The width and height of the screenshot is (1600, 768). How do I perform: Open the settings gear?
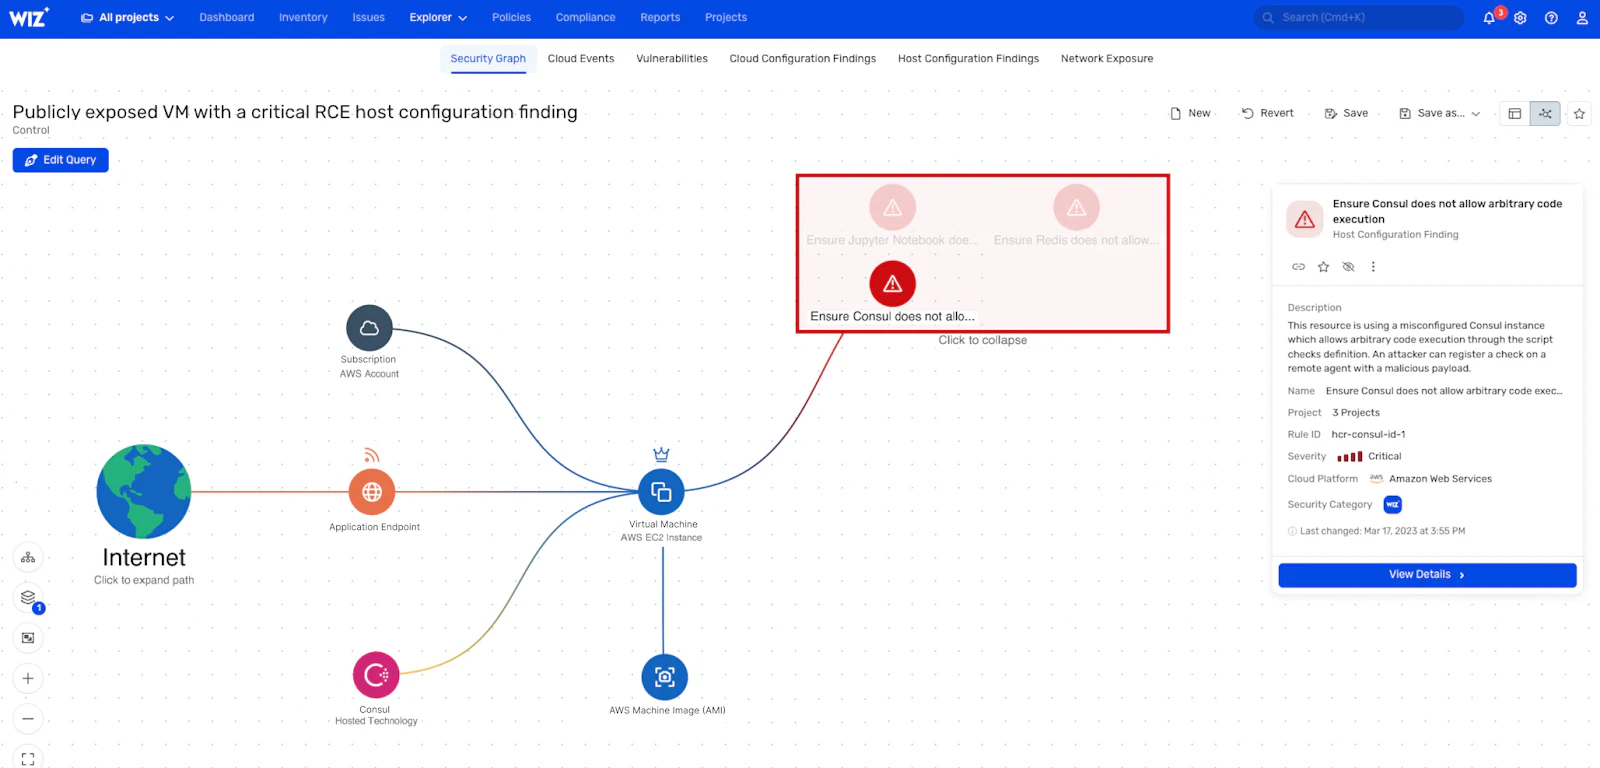[x=1520, y=18]
